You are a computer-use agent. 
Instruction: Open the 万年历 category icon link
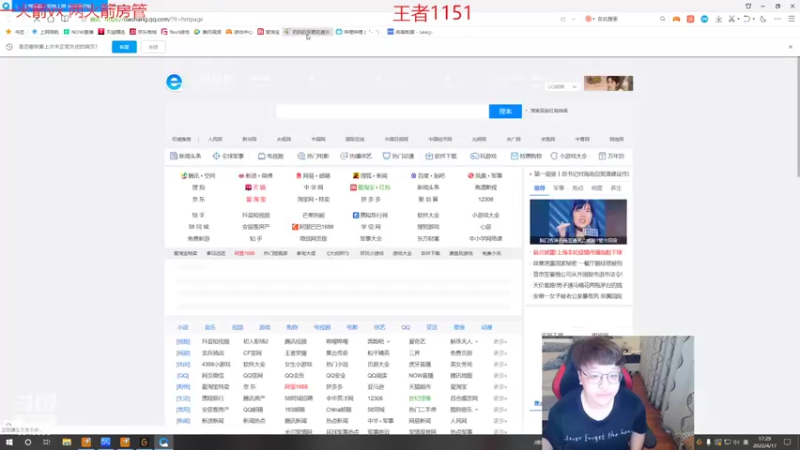tap(611, 156)
